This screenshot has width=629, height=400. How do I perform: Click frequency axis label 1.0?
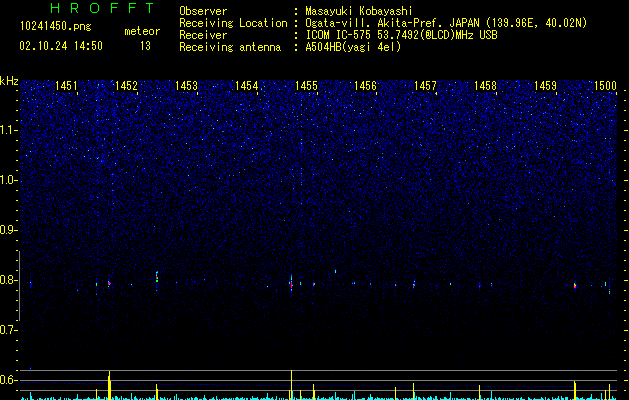click(9, 180)
